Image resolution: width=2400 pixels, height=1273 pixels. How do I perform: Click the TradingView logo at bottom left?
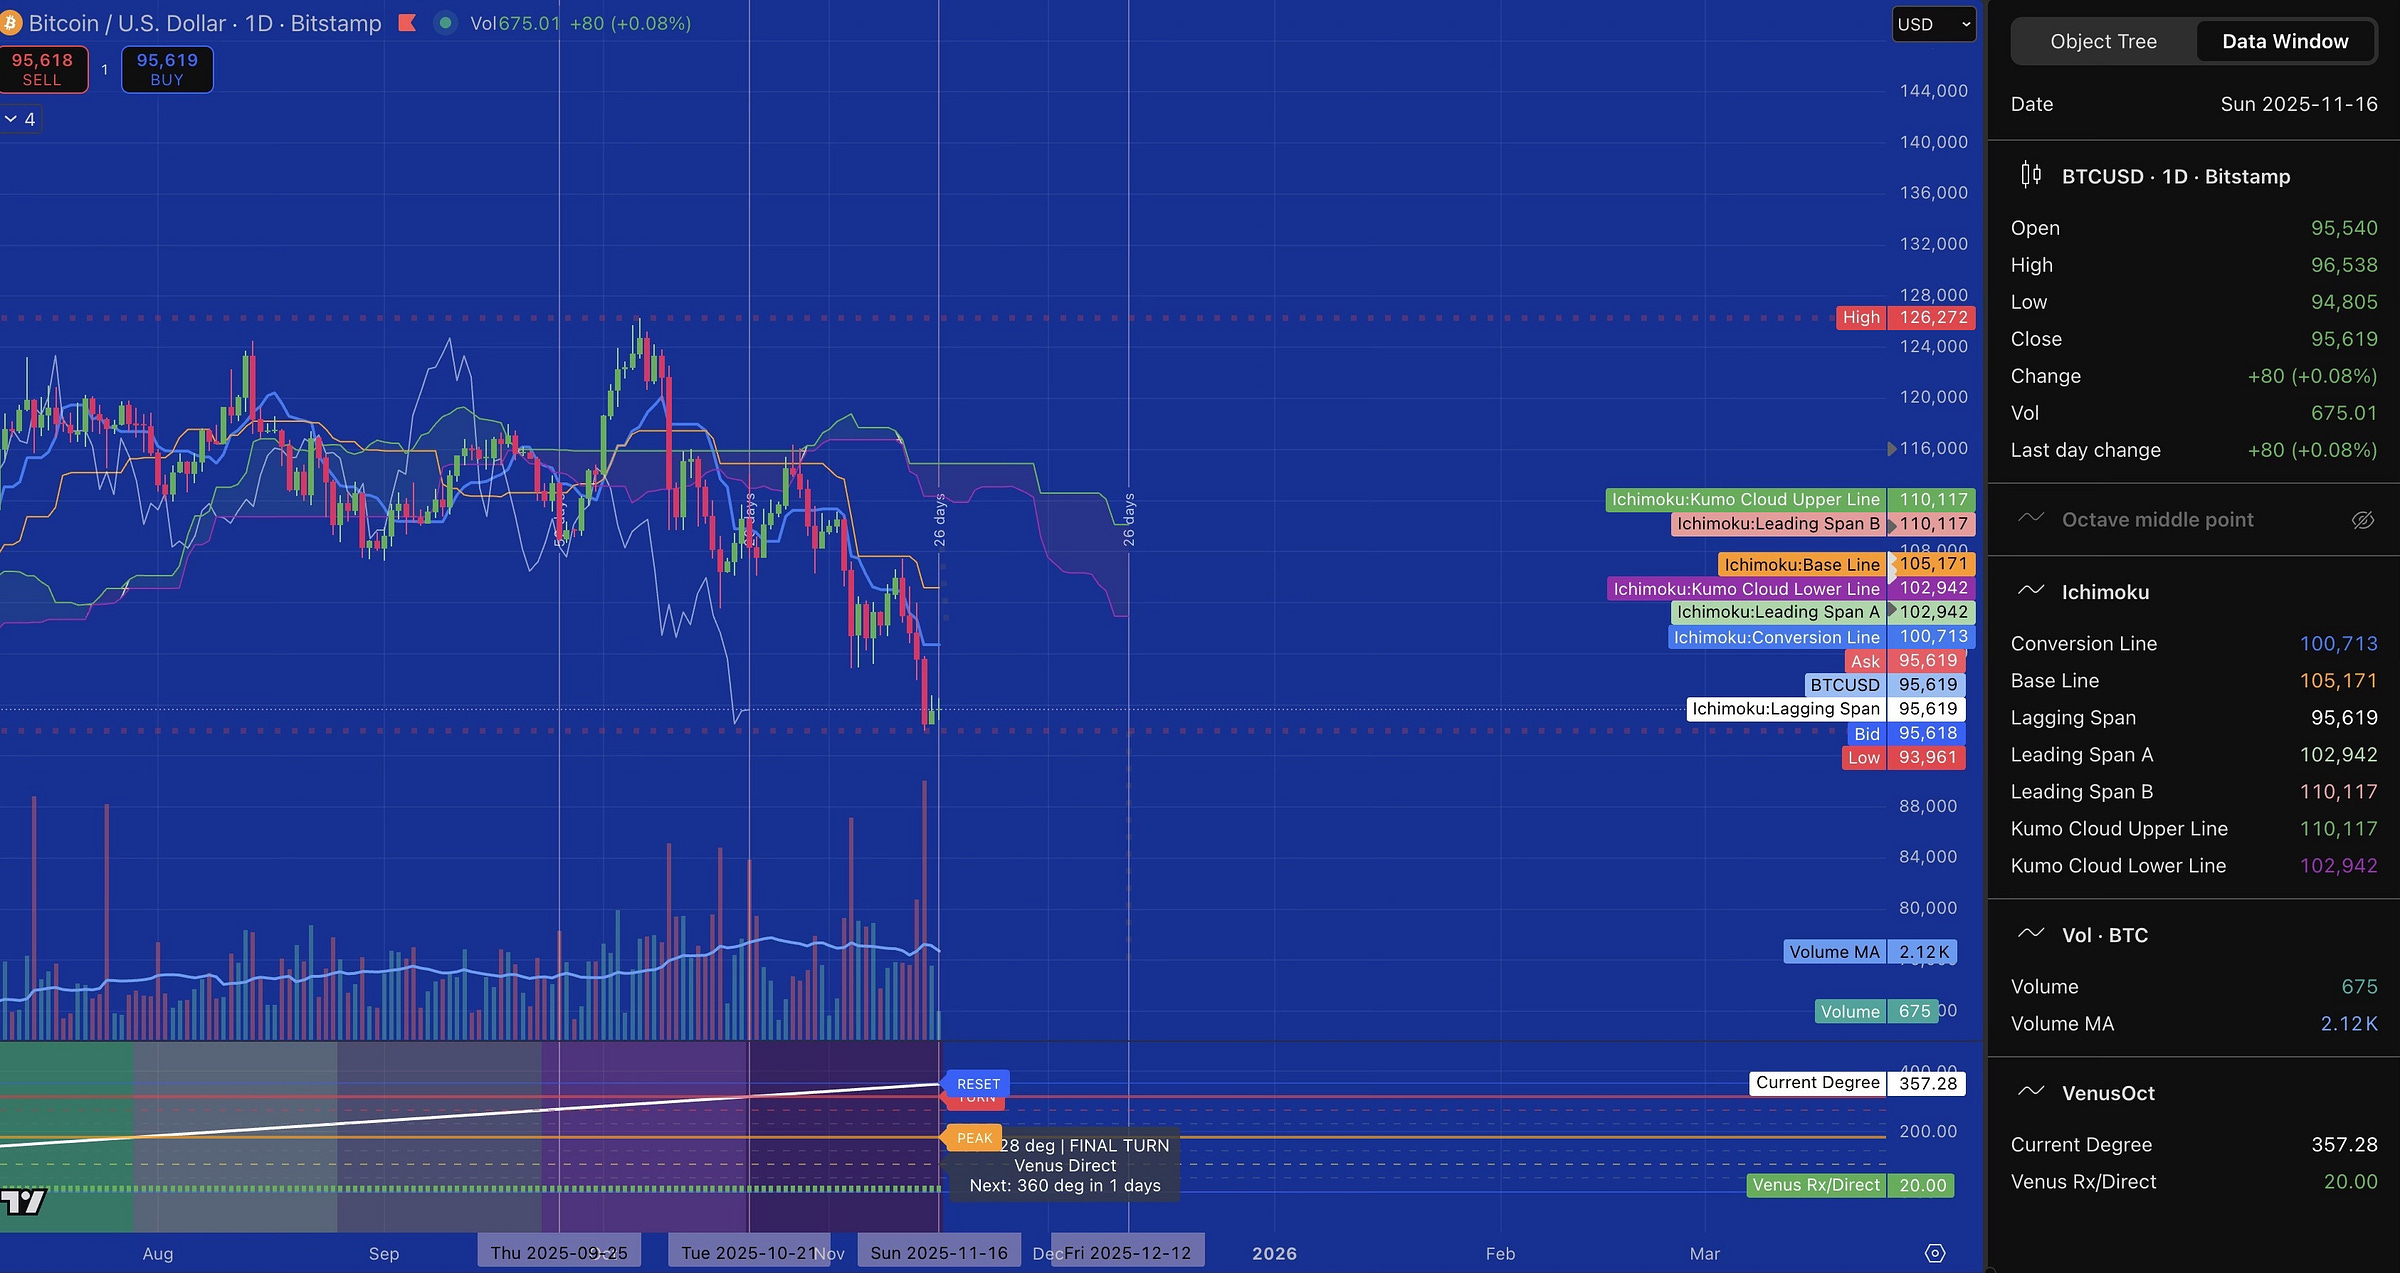click(x=22, y=1200)
